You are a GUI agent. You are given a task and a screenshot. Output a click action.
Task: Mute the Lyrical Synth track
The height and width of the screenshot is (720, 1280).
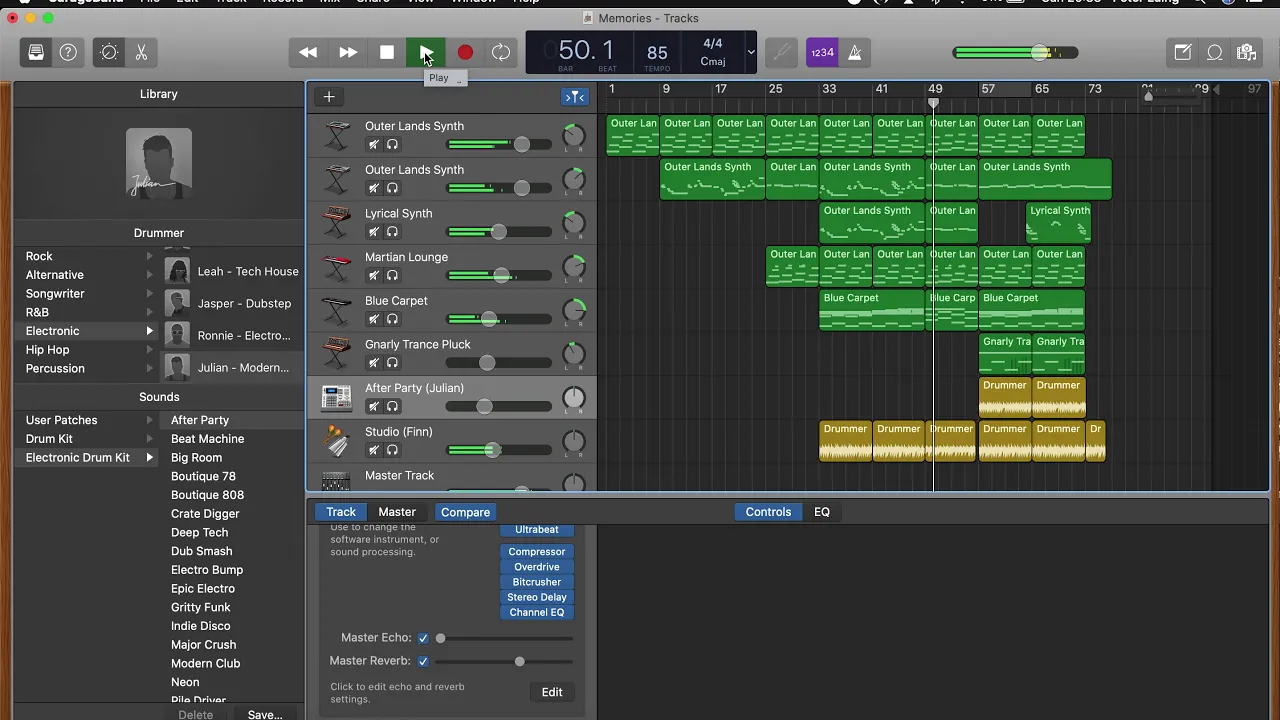[374, 232]
